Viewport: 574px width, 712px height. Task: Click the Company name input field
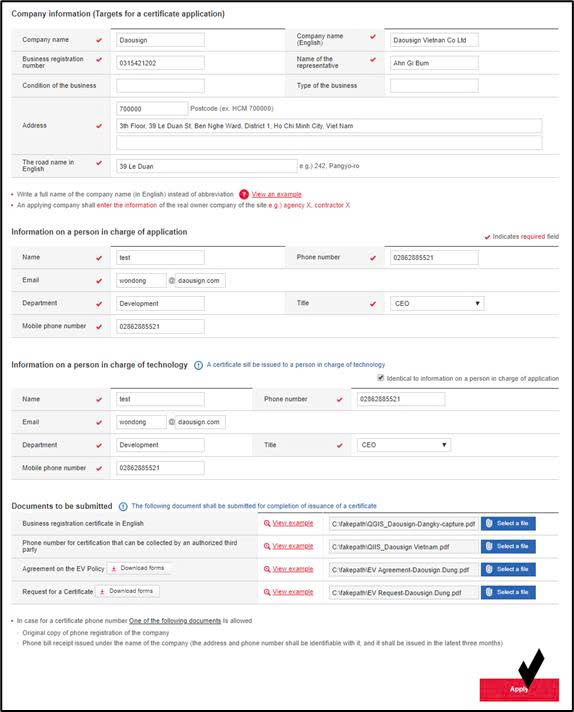pos(160,40)
